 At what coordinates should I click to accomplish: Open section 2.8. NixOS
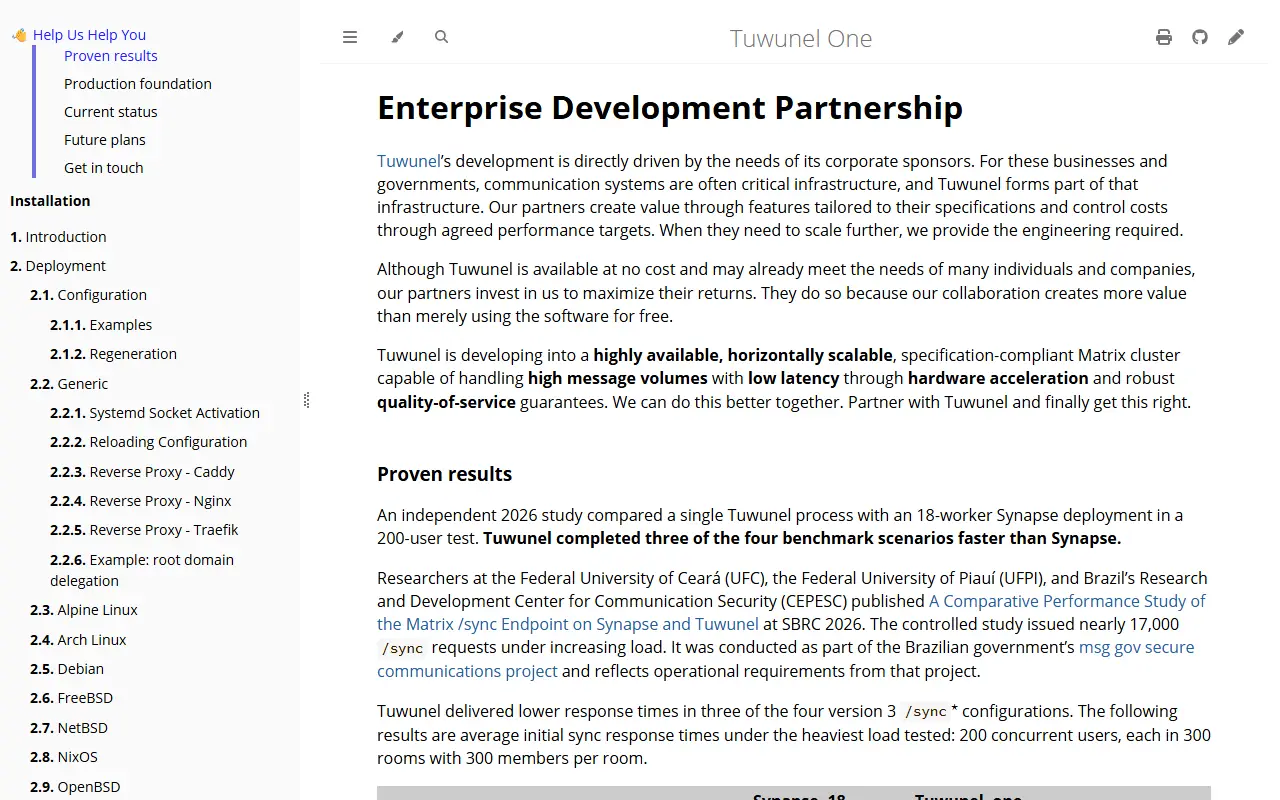[64, 757]
